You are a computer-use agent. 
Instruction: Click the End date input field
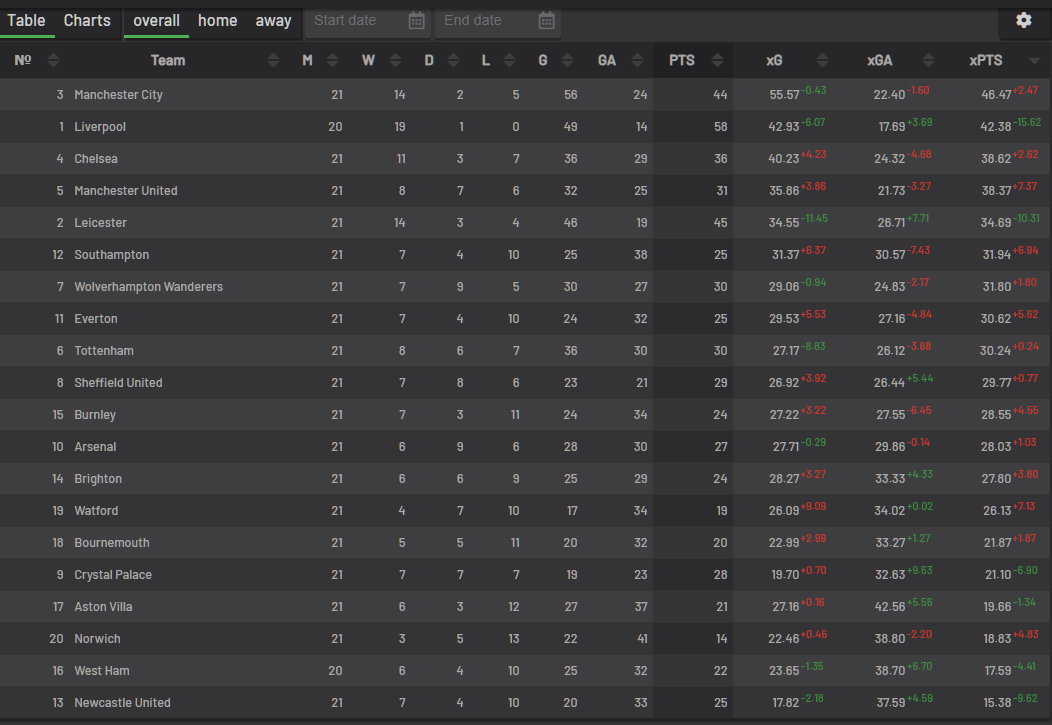(x=485, y=21)
